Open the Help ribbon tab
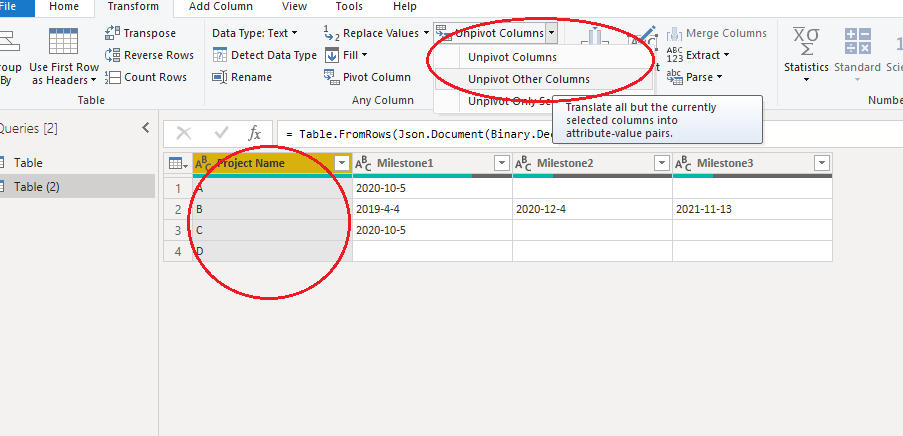The width and height of the screenshot is (903, 436). point(404,7)
